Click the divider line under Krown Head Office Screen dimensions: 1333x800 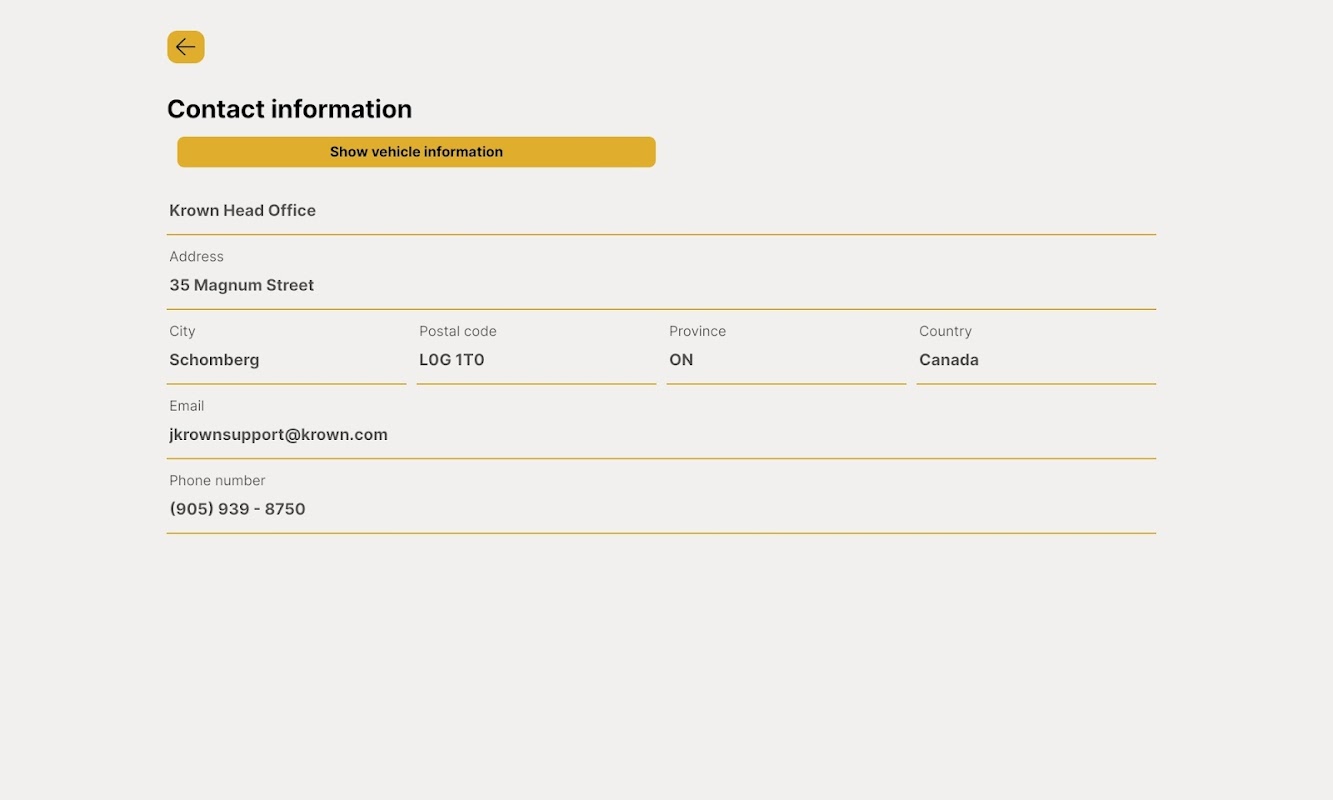[661, 235]
